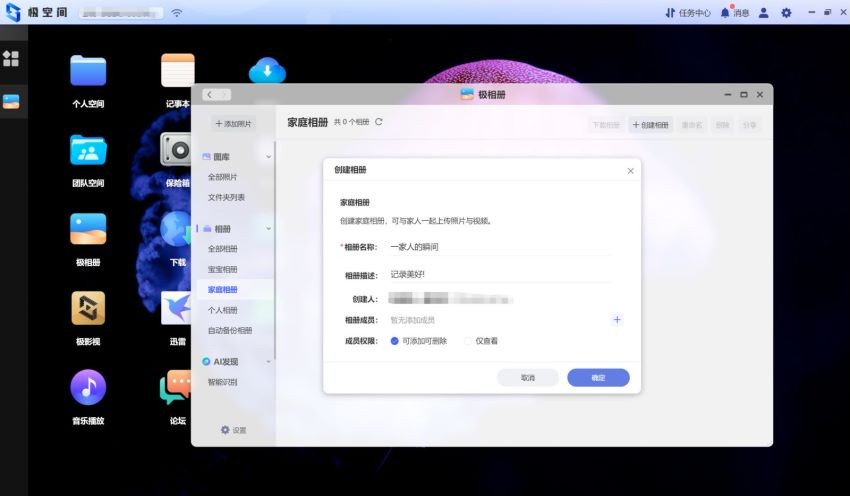The image size is (850, 496).
Task: Collapse the 相册 section chevron
Action: 268,229
